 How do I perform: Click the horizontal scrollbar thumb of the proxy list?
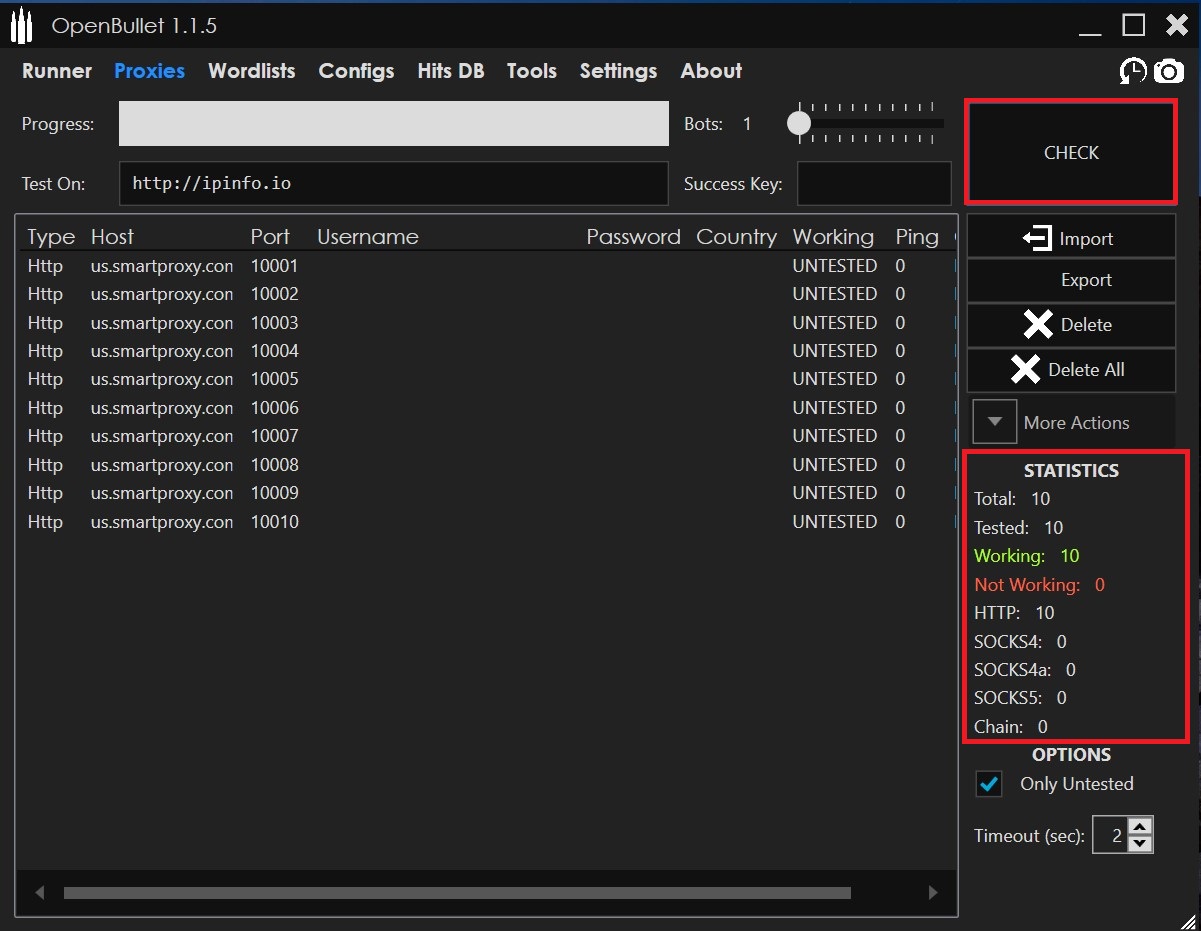[457, 893]
